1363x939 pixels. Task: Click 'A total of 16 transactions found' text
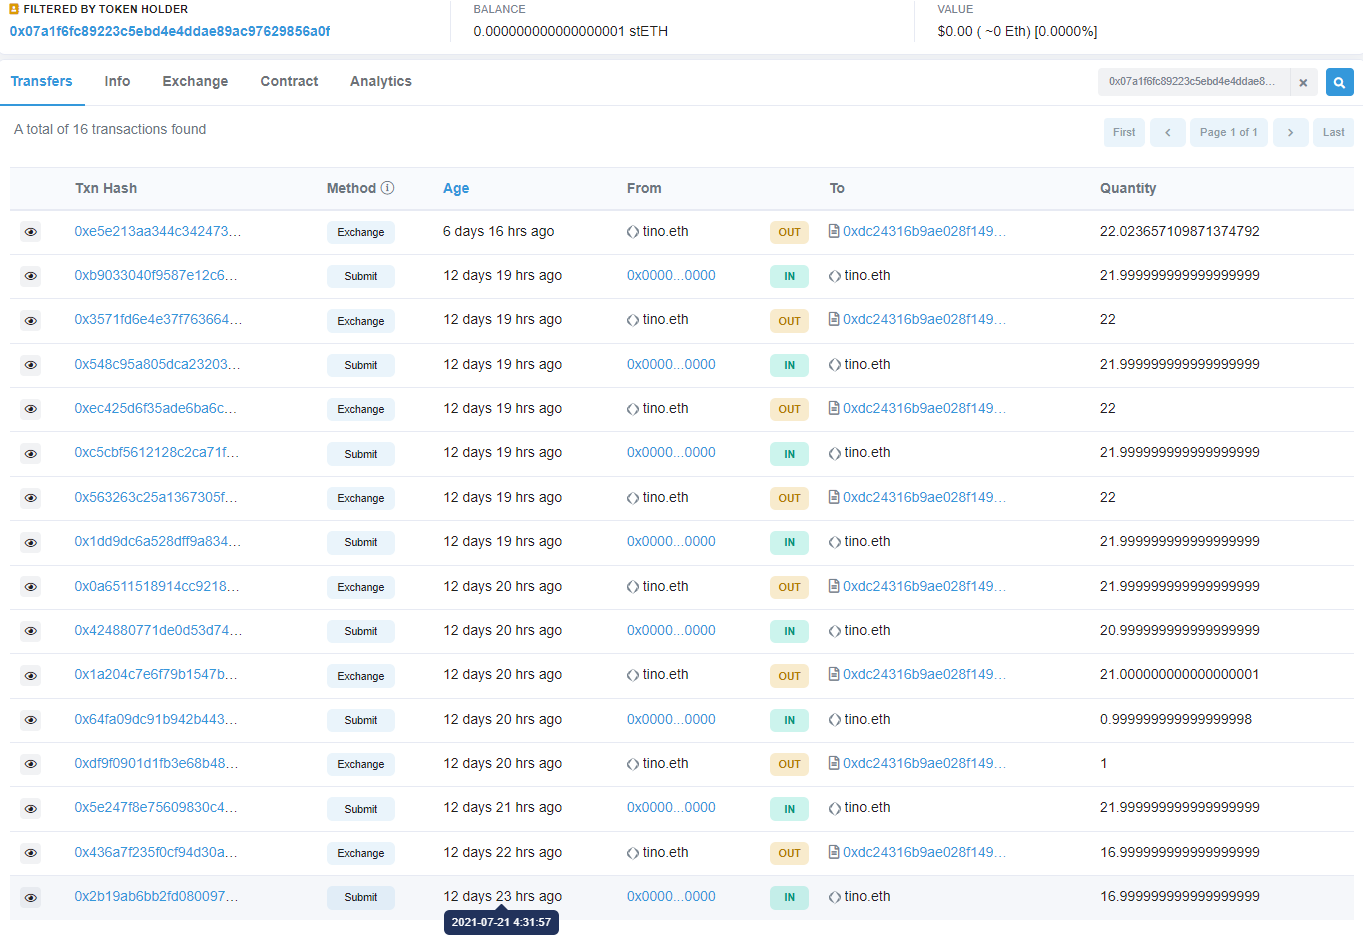[110, 129]
